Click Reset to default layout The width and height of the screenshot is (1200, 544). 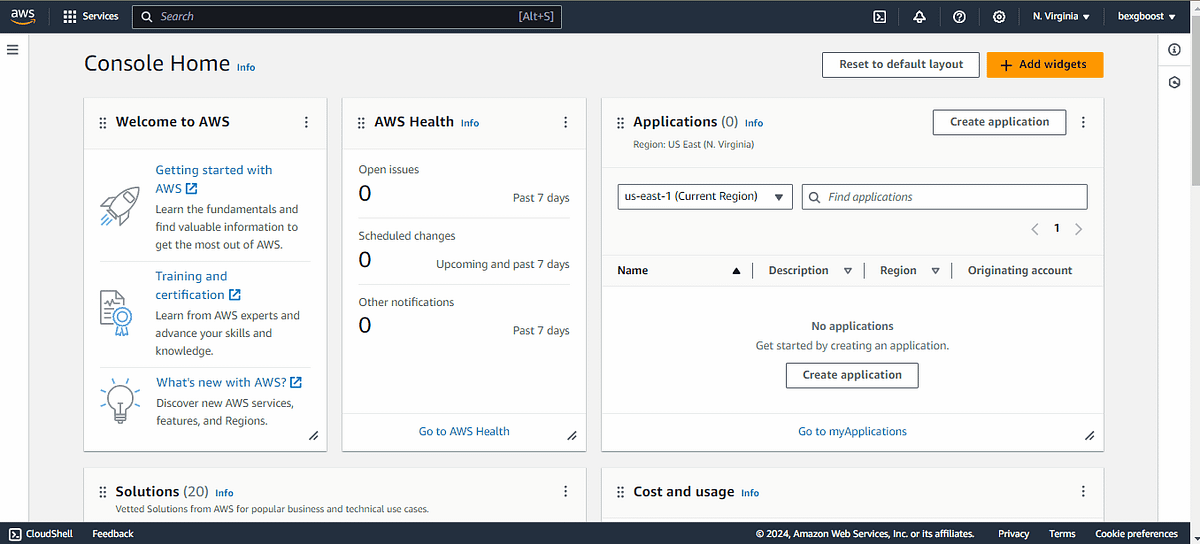coord(901,64)
